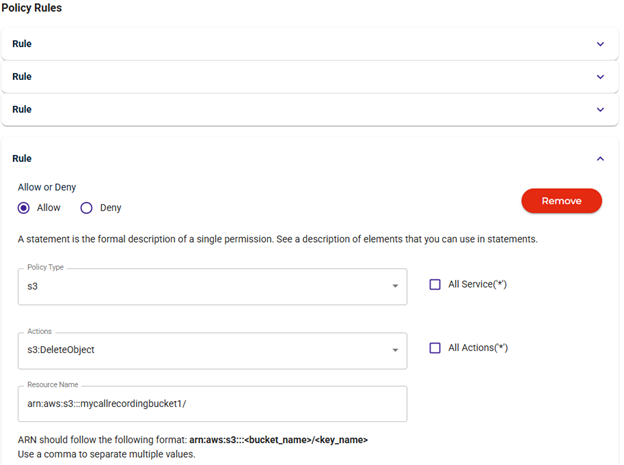Viewport: 624px width, 465px height.
Task: Click the Policy Type dropdown arrow
Action: pos(395,286)
